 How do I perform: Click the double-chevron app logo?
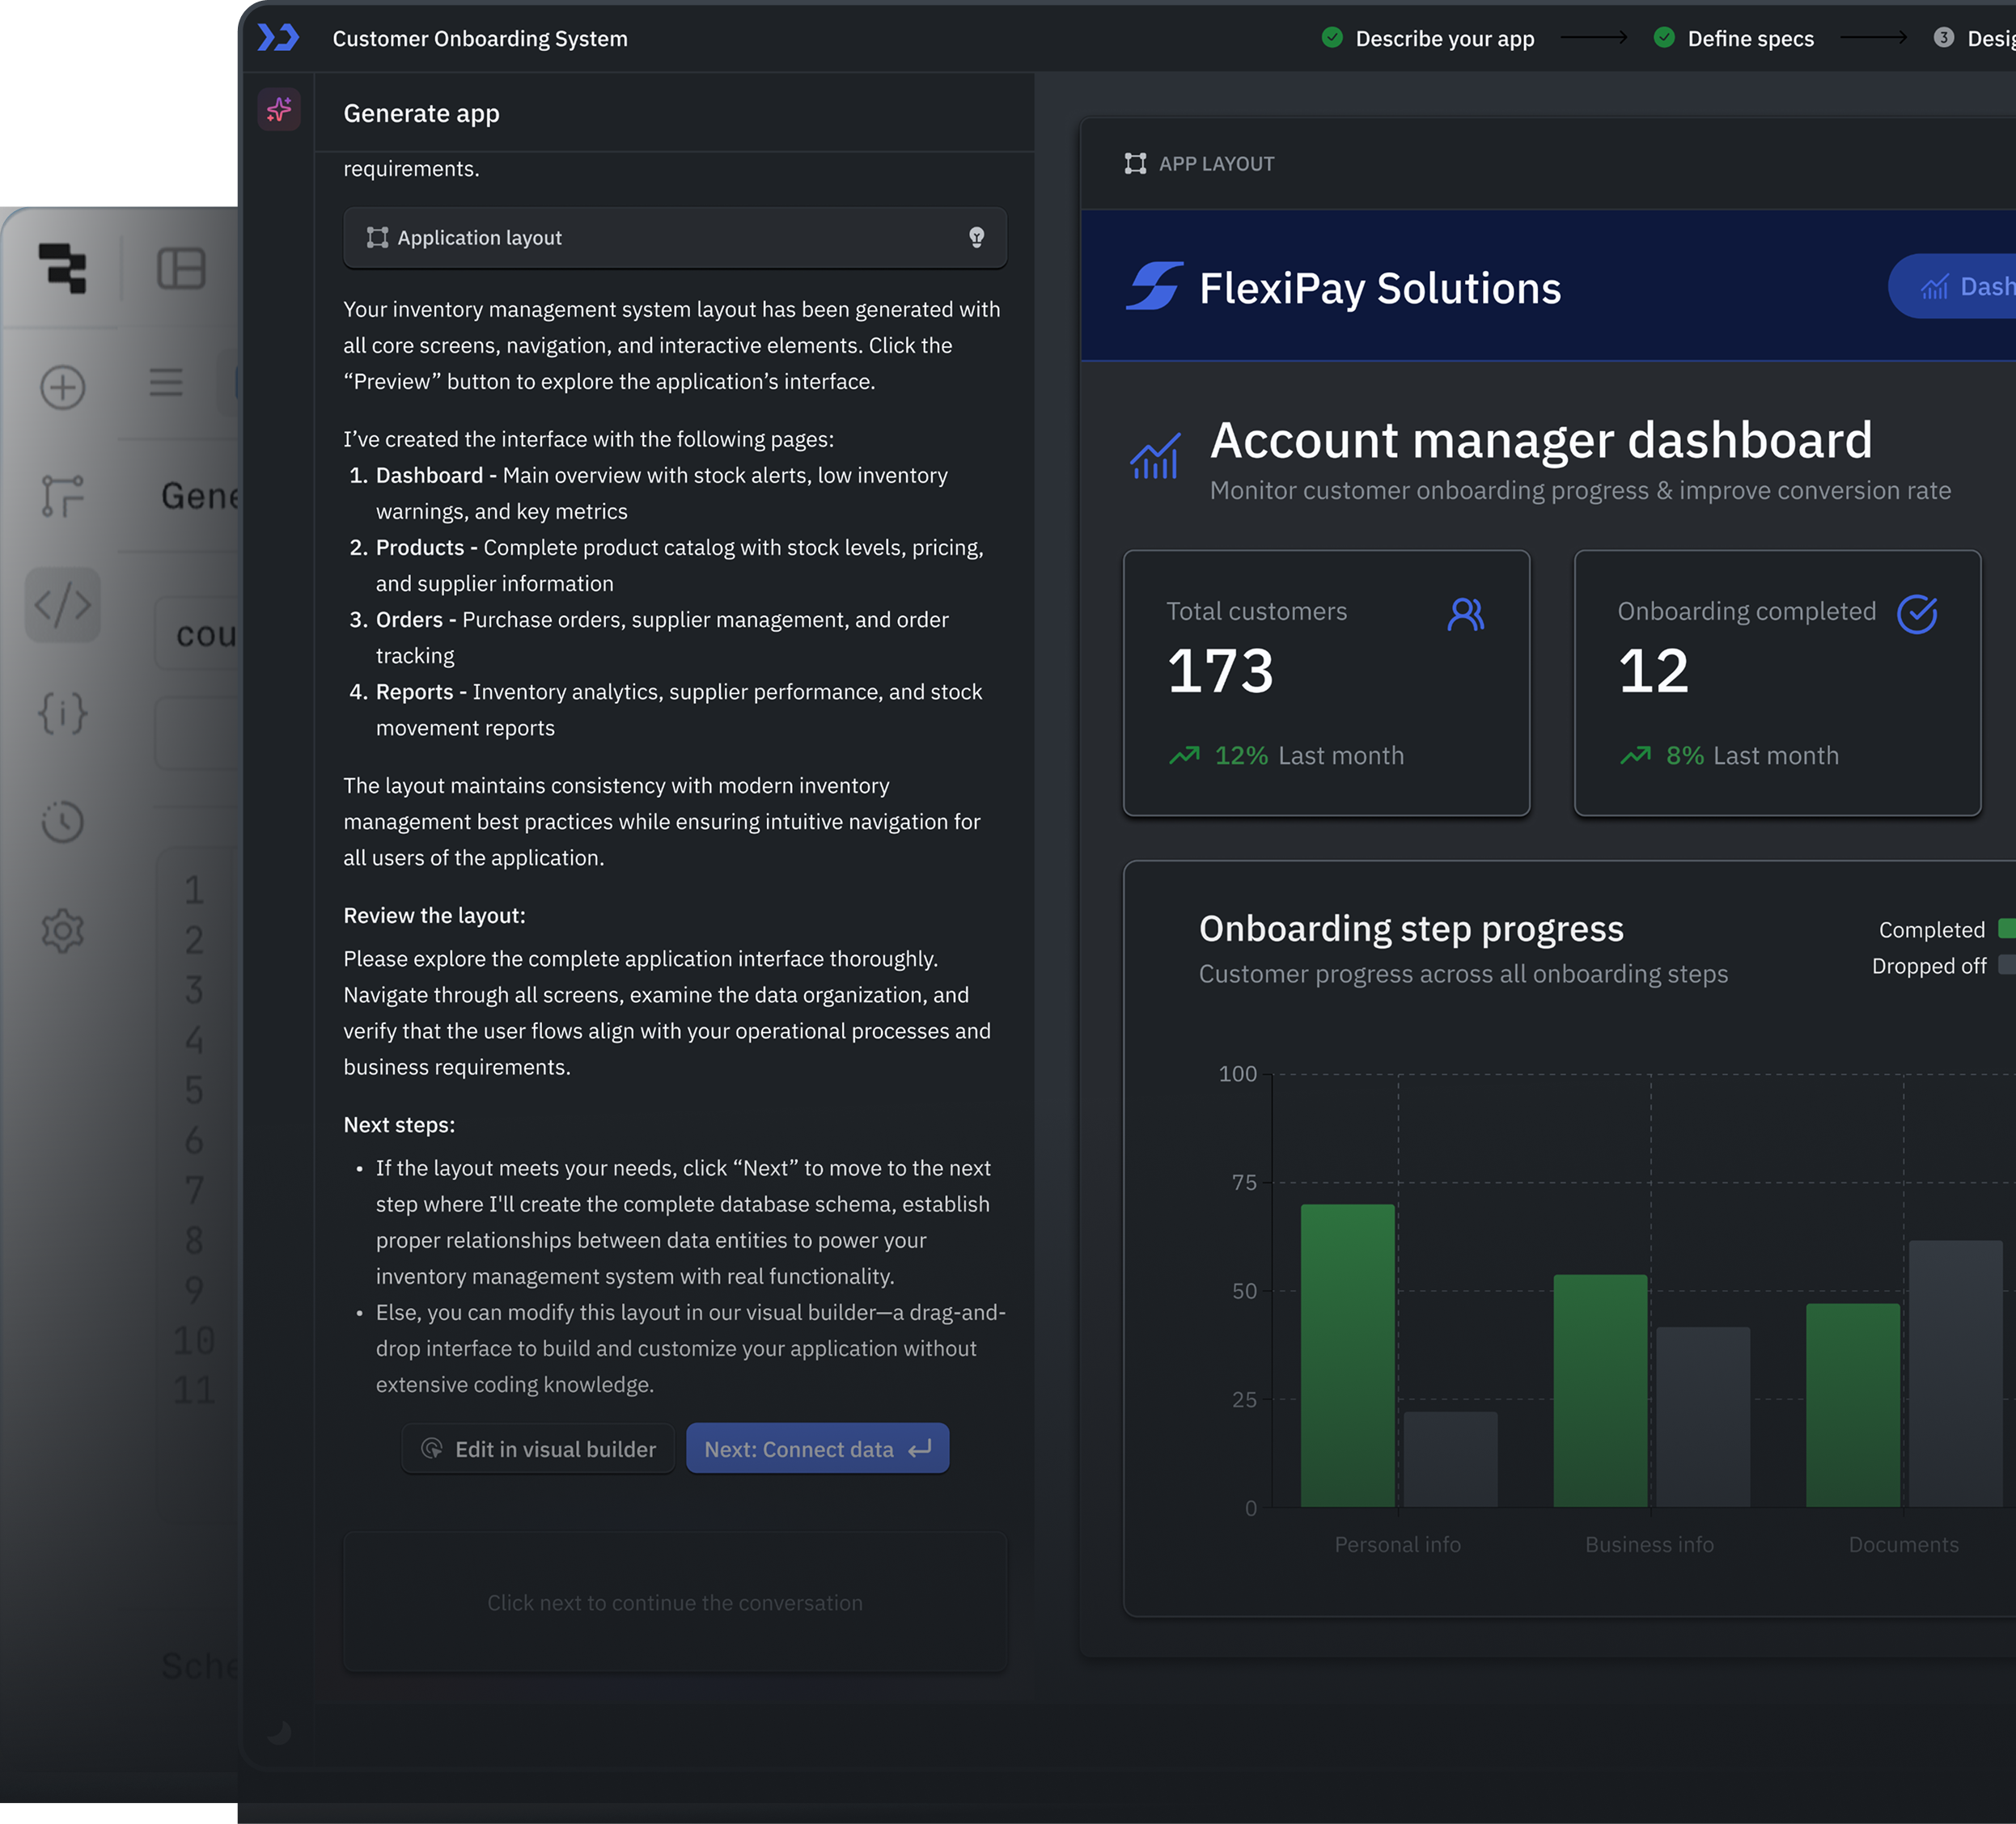point(278,38)
